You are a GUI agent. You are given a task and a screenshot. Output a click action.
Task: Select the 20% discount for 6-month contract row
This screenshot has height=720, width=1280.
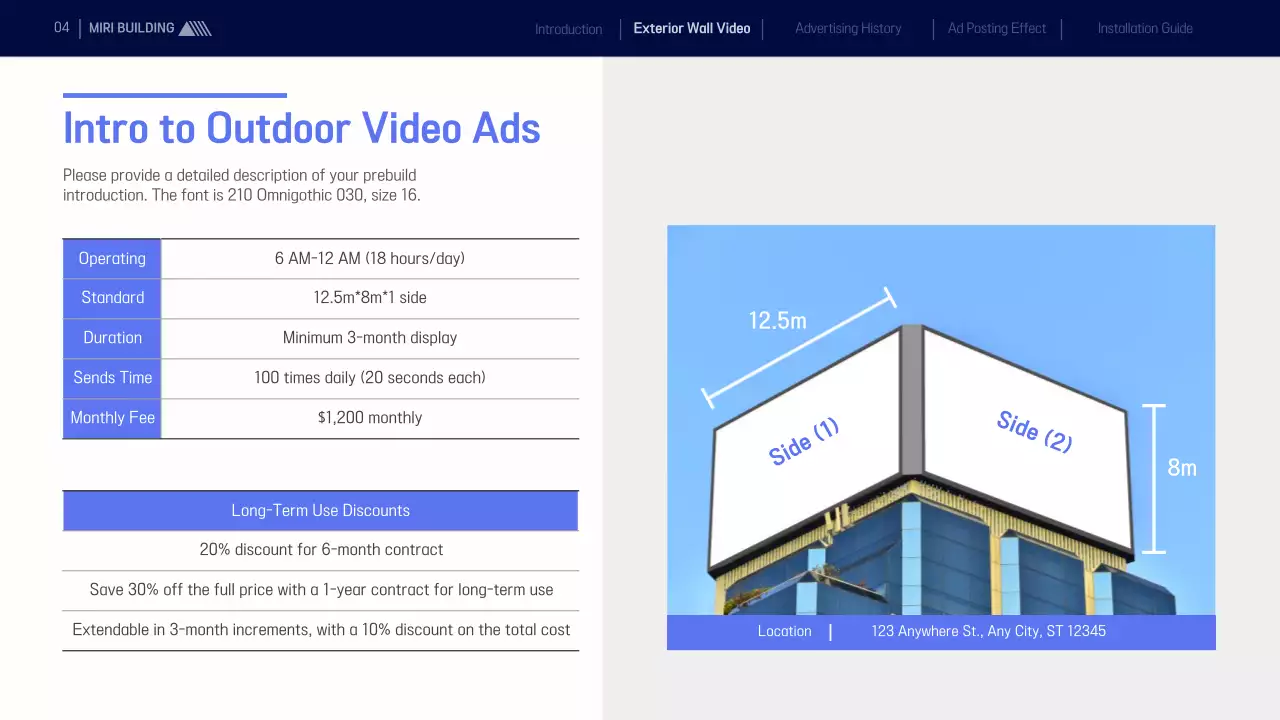click(320, 550)
